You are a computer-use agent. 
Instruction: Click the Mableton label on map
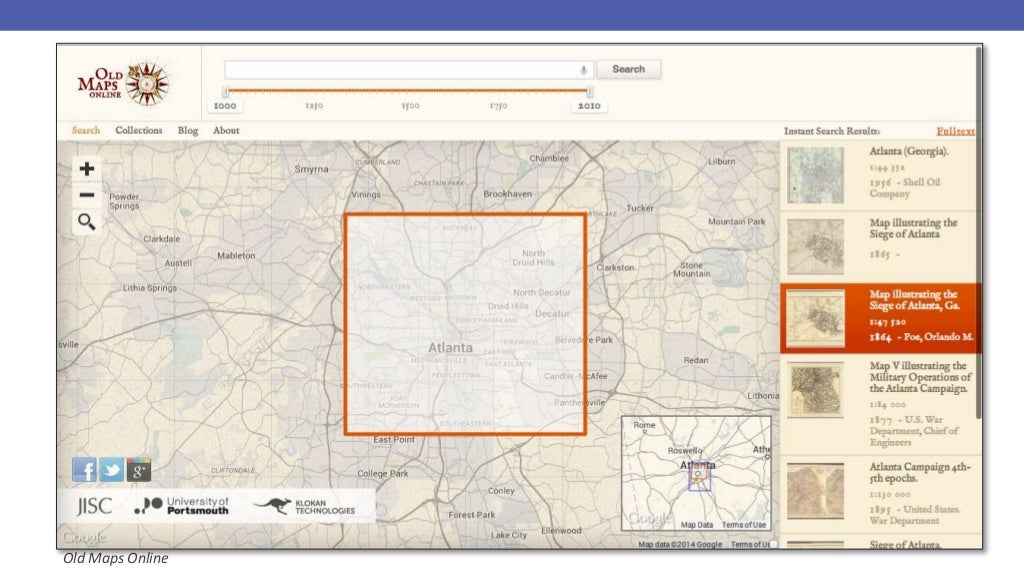click(236, 256)
